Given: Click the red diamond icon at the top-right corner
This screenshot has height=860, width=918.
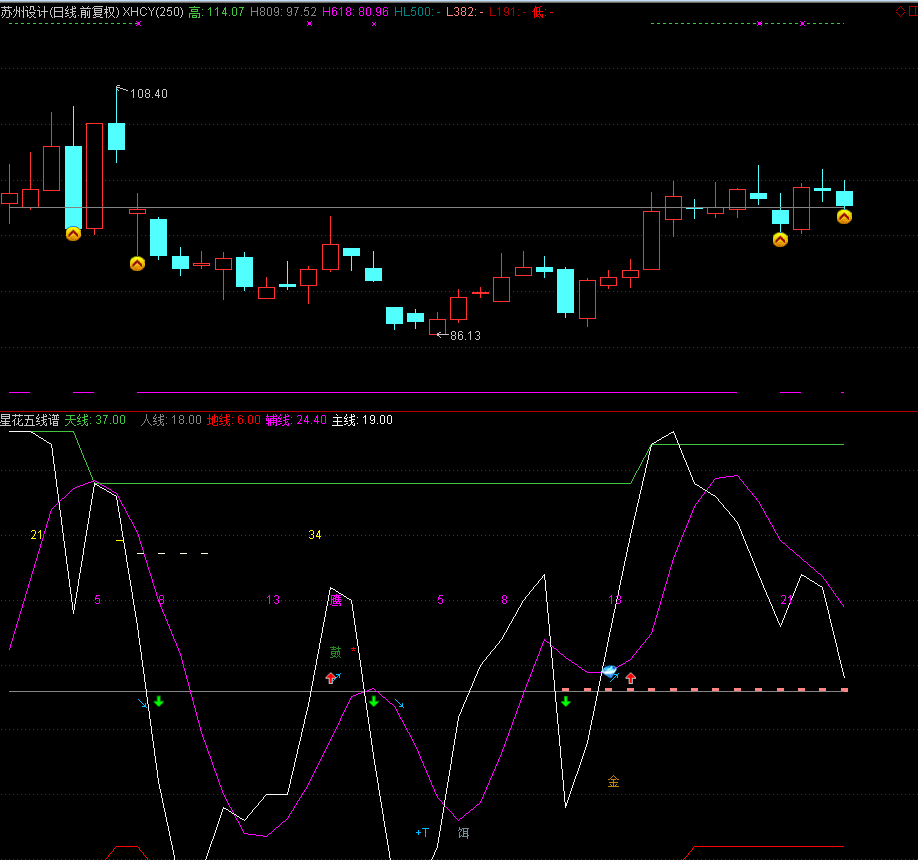Looking at the screenshot, I should (x=900, y=11).
